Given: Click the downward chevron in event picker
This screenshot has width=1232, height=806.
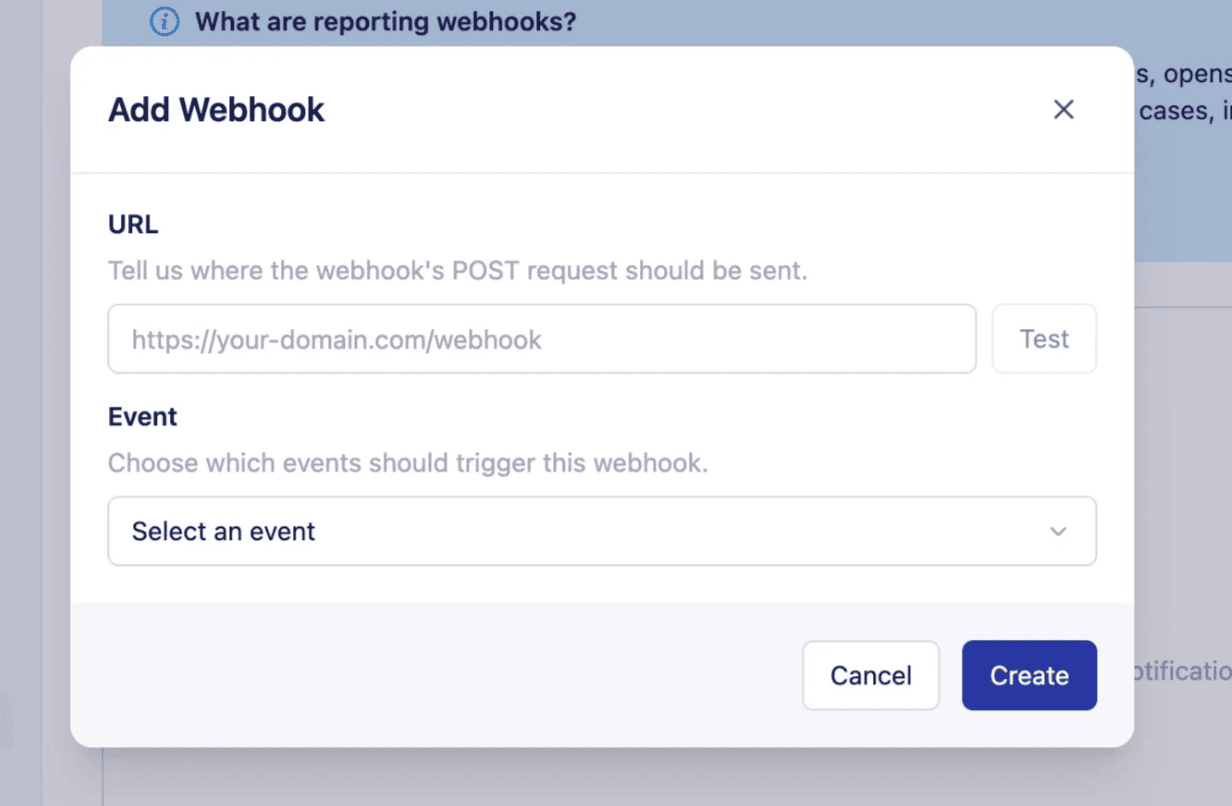Looking at the screenshot, I should [1058, 531].
